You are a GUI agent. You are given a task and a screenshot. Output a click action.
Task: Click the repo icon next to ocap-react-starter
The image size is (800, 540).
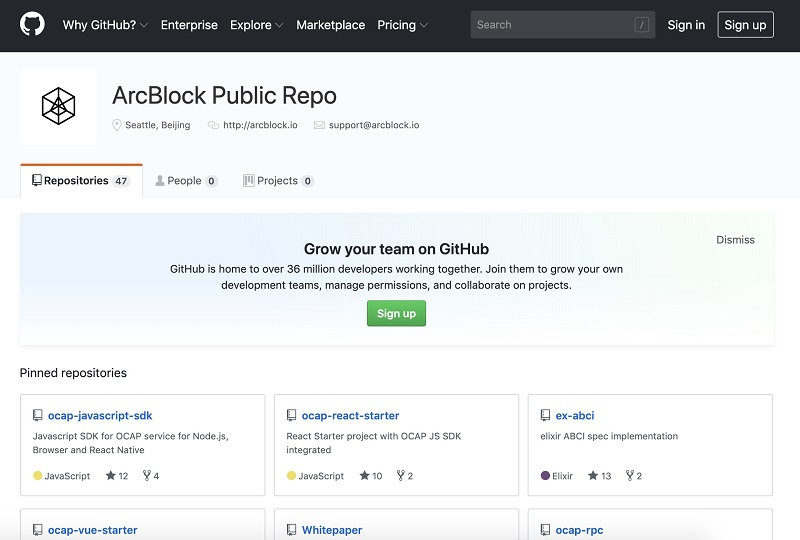click(291, 415)
